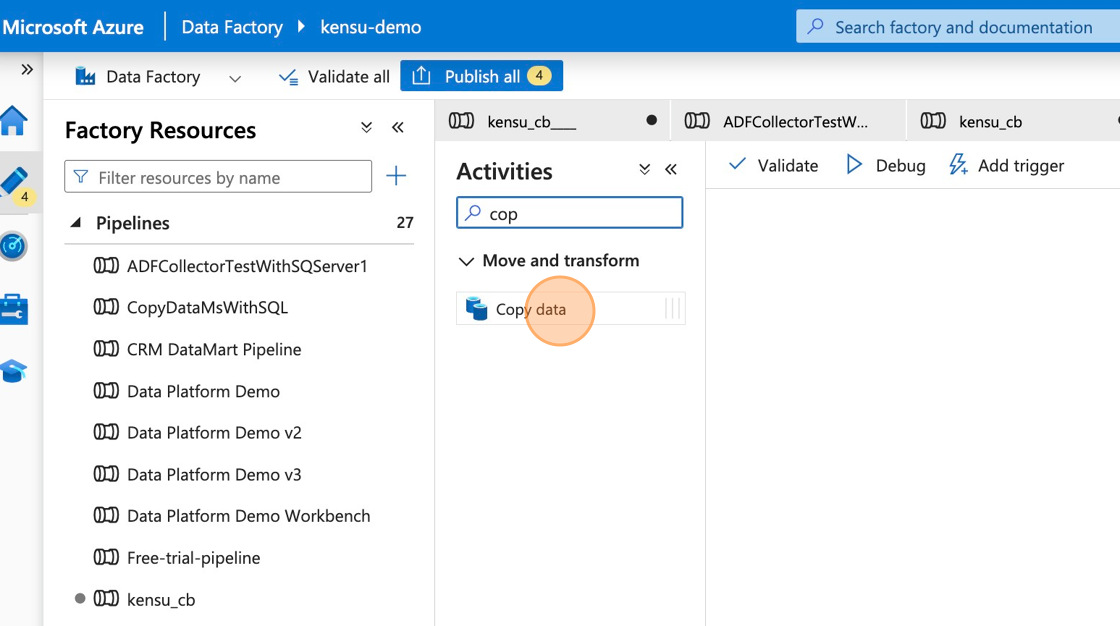Focus the Search factory and documentation box
The width and height of the screenshot is (1120, 626).
[958, 27]
